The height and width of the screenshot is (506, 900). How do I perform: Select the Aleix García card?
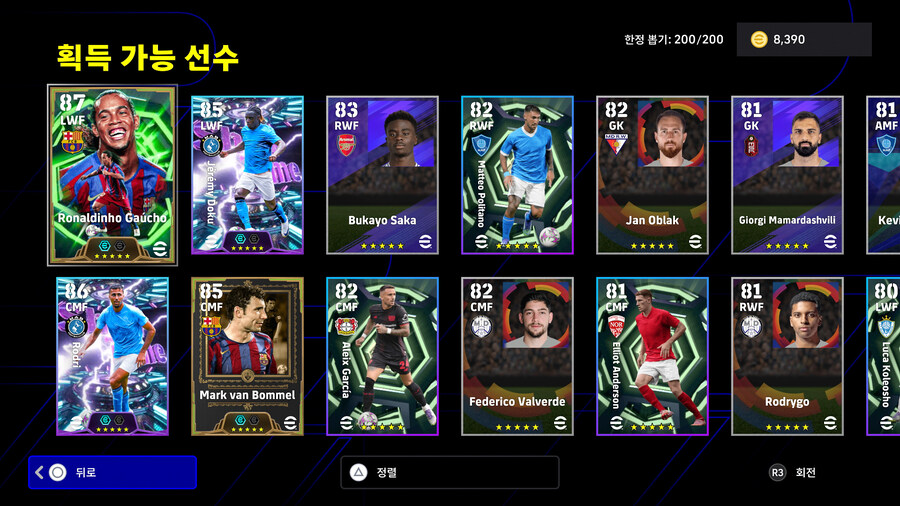click(382, 356)
